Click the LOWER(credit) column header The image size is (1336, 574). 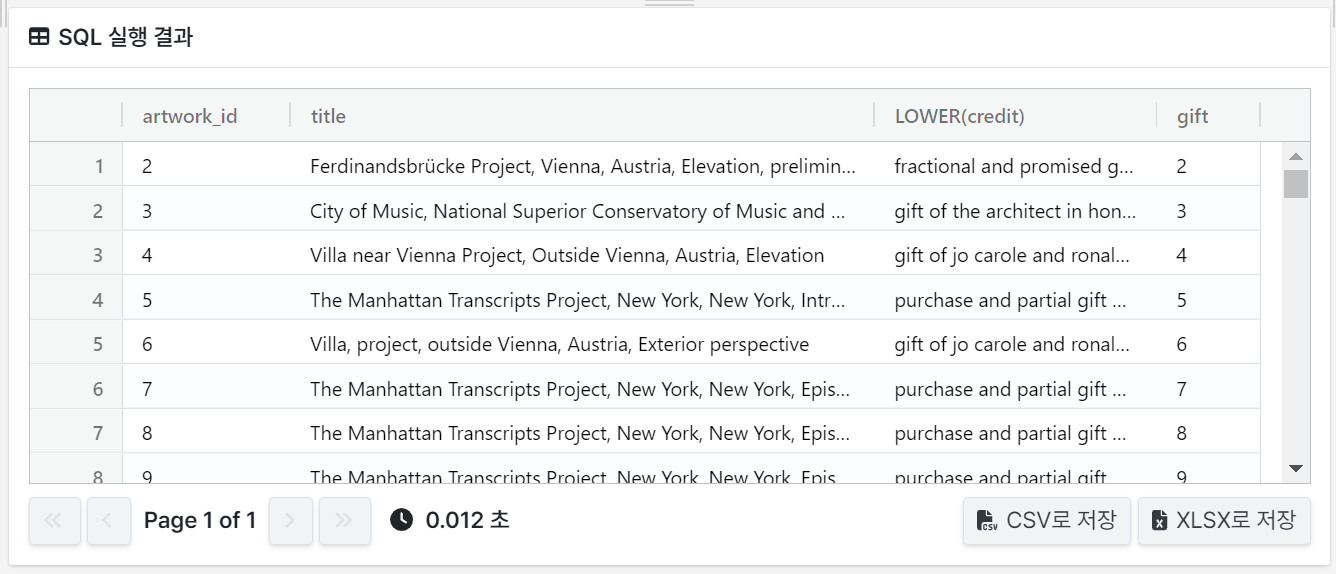pyautogui.click(x=959, y=116)
